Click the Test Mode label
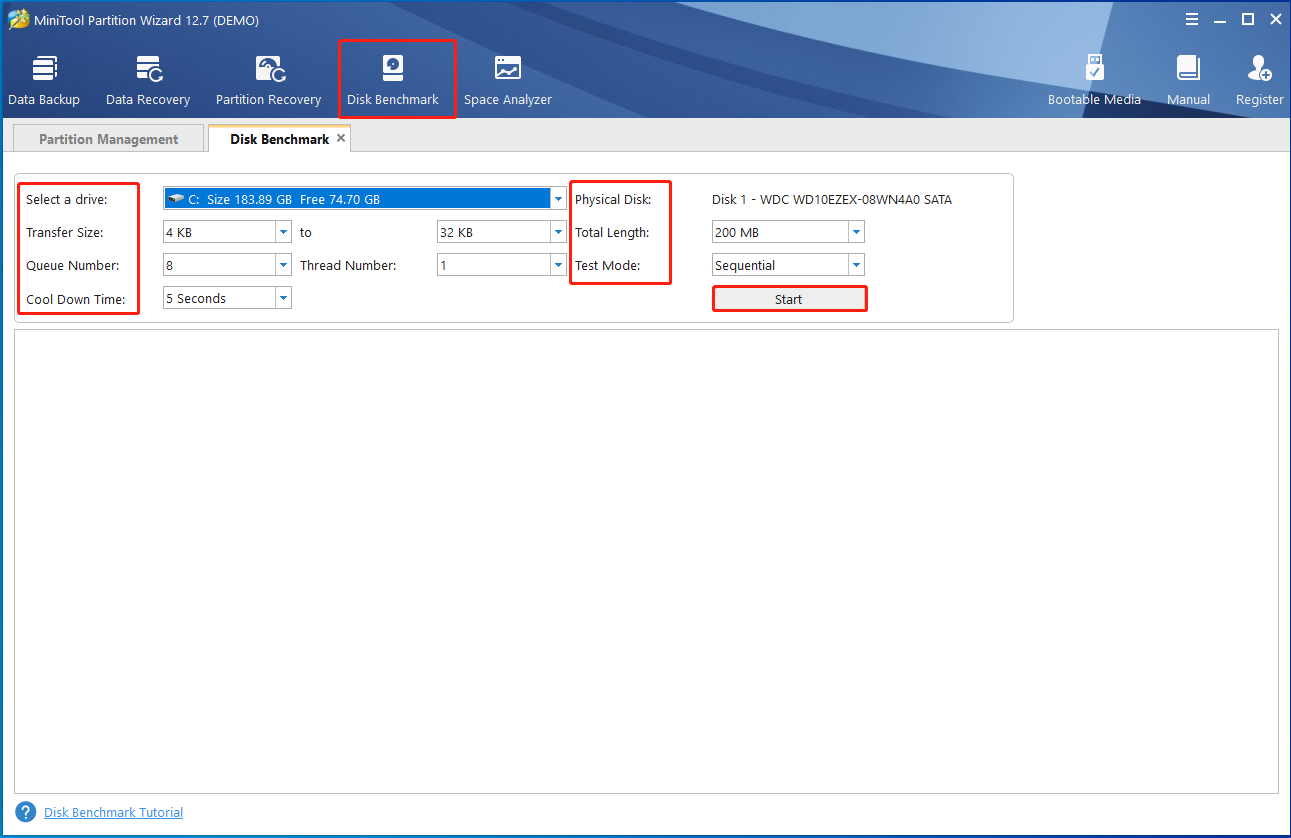This screenshot has height=838, width=1291. click(607, 265)
